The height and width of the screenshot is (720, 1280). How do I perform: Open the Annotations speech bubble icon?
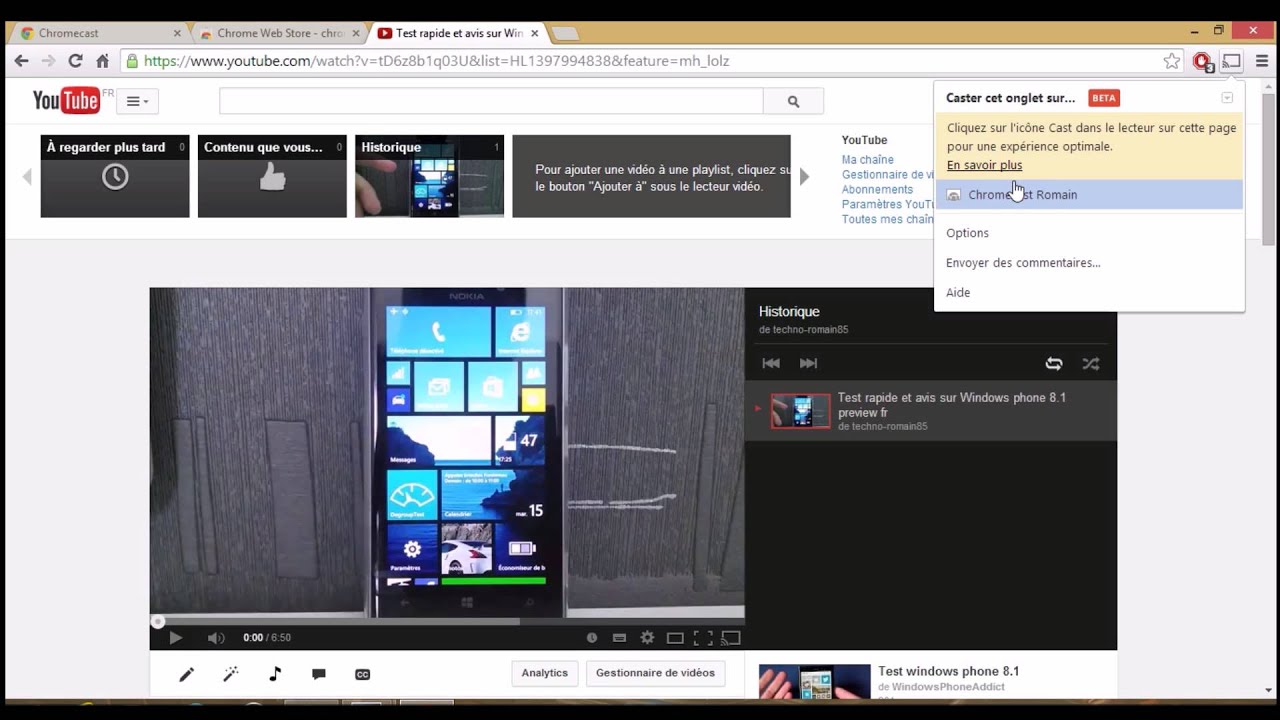(x=319, y=674)
